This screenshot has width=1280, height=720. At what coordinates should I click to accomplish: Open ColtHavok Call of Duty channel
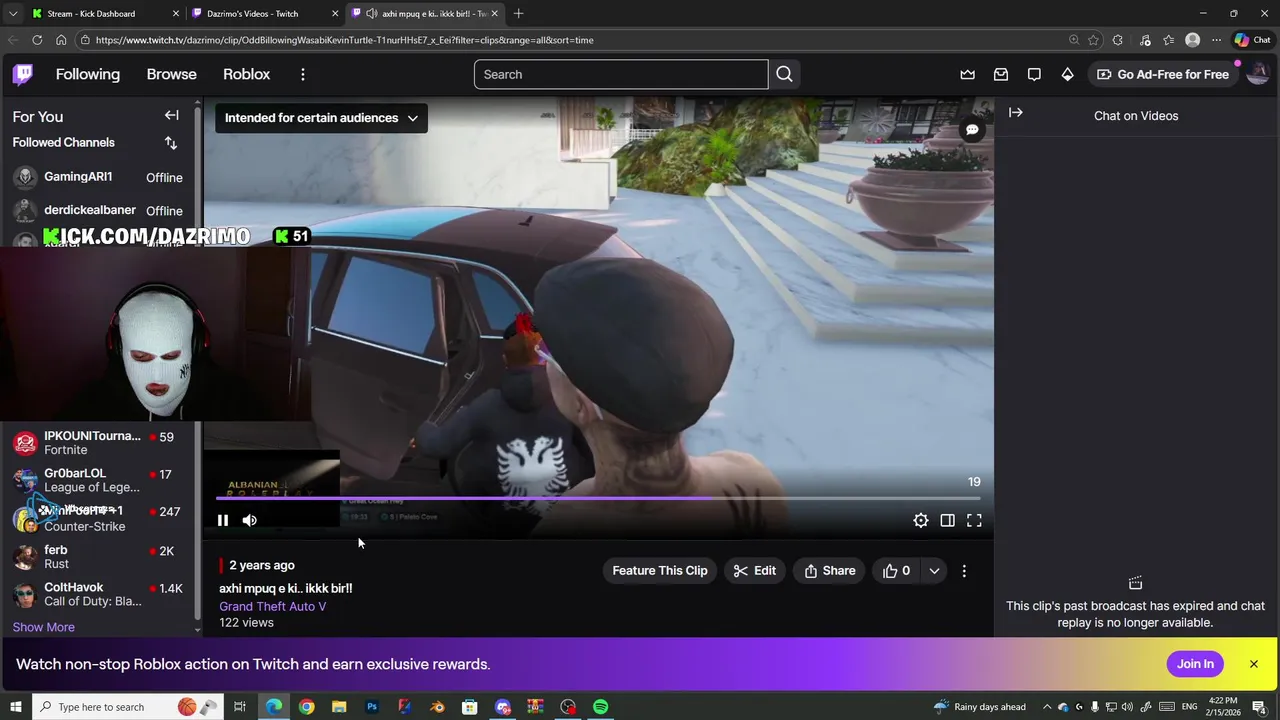(98, 594)
